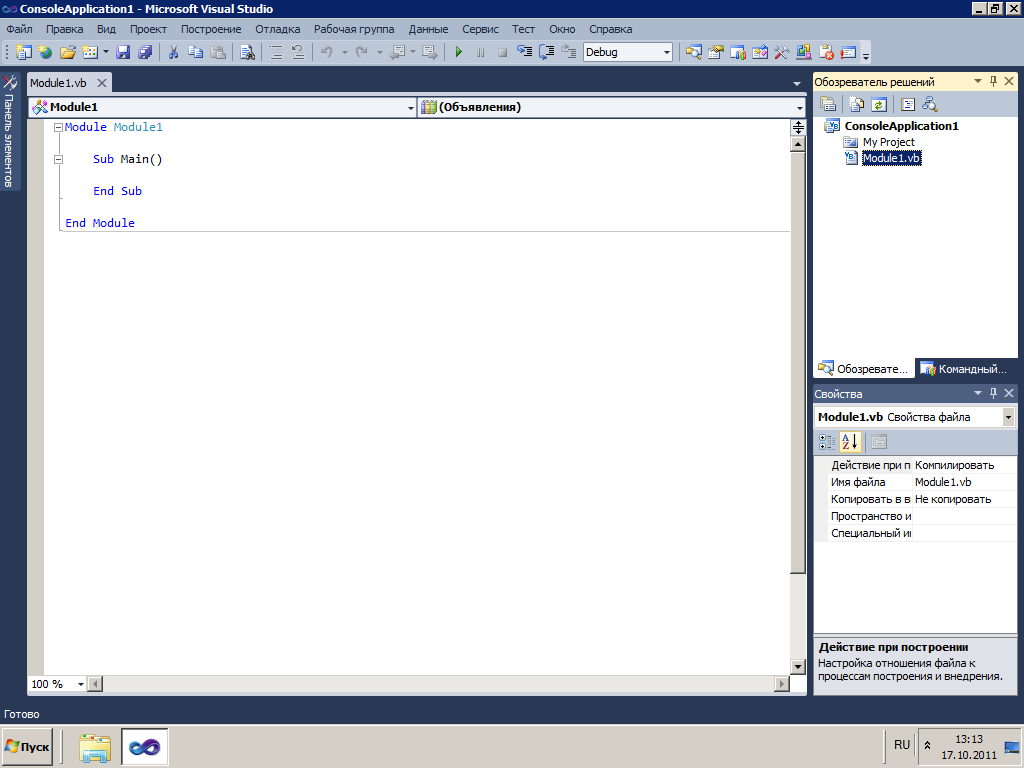Click the View Class Diagram icon

(x=930, y=104)
